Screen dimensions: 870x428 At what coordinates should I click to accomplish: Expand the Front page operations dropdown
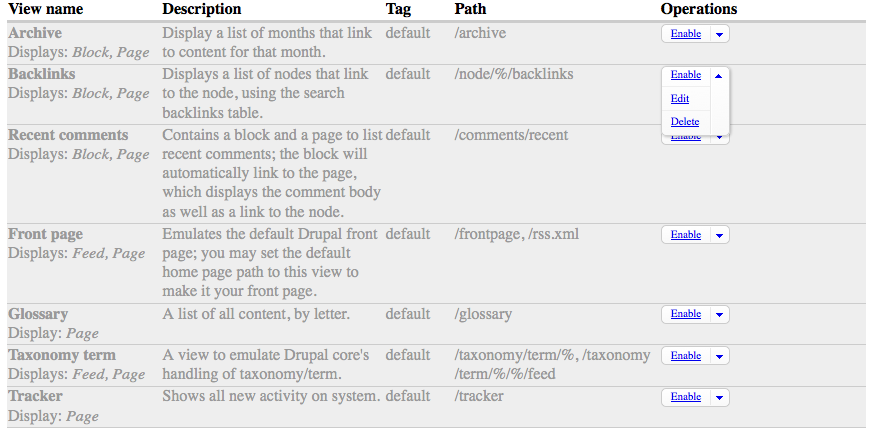[719, 235]
